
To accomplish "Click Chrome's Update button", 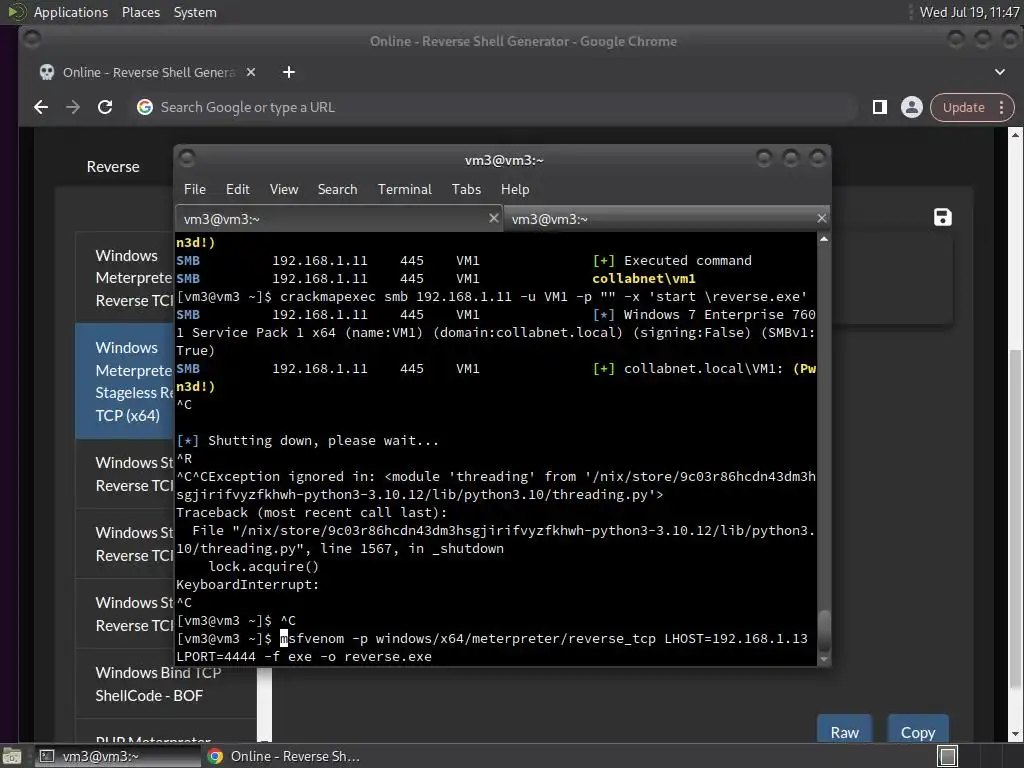I will (963, 108).
